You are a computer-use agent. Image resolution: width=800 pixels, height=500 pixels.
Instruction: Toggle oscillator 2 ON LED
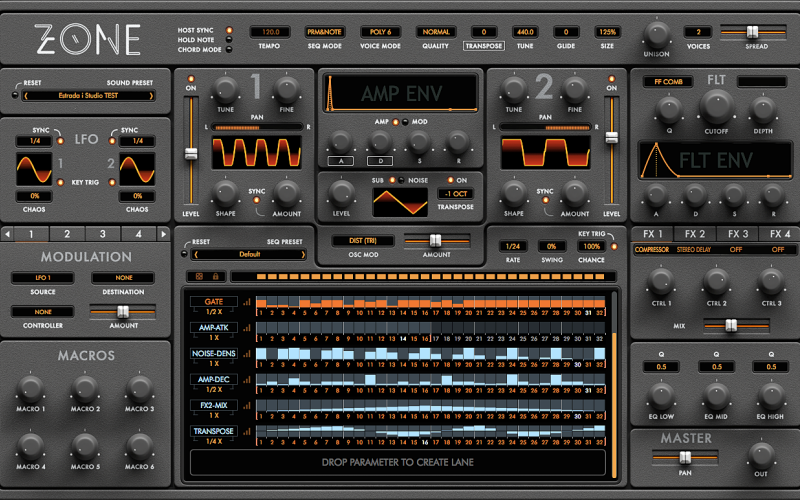611,79
